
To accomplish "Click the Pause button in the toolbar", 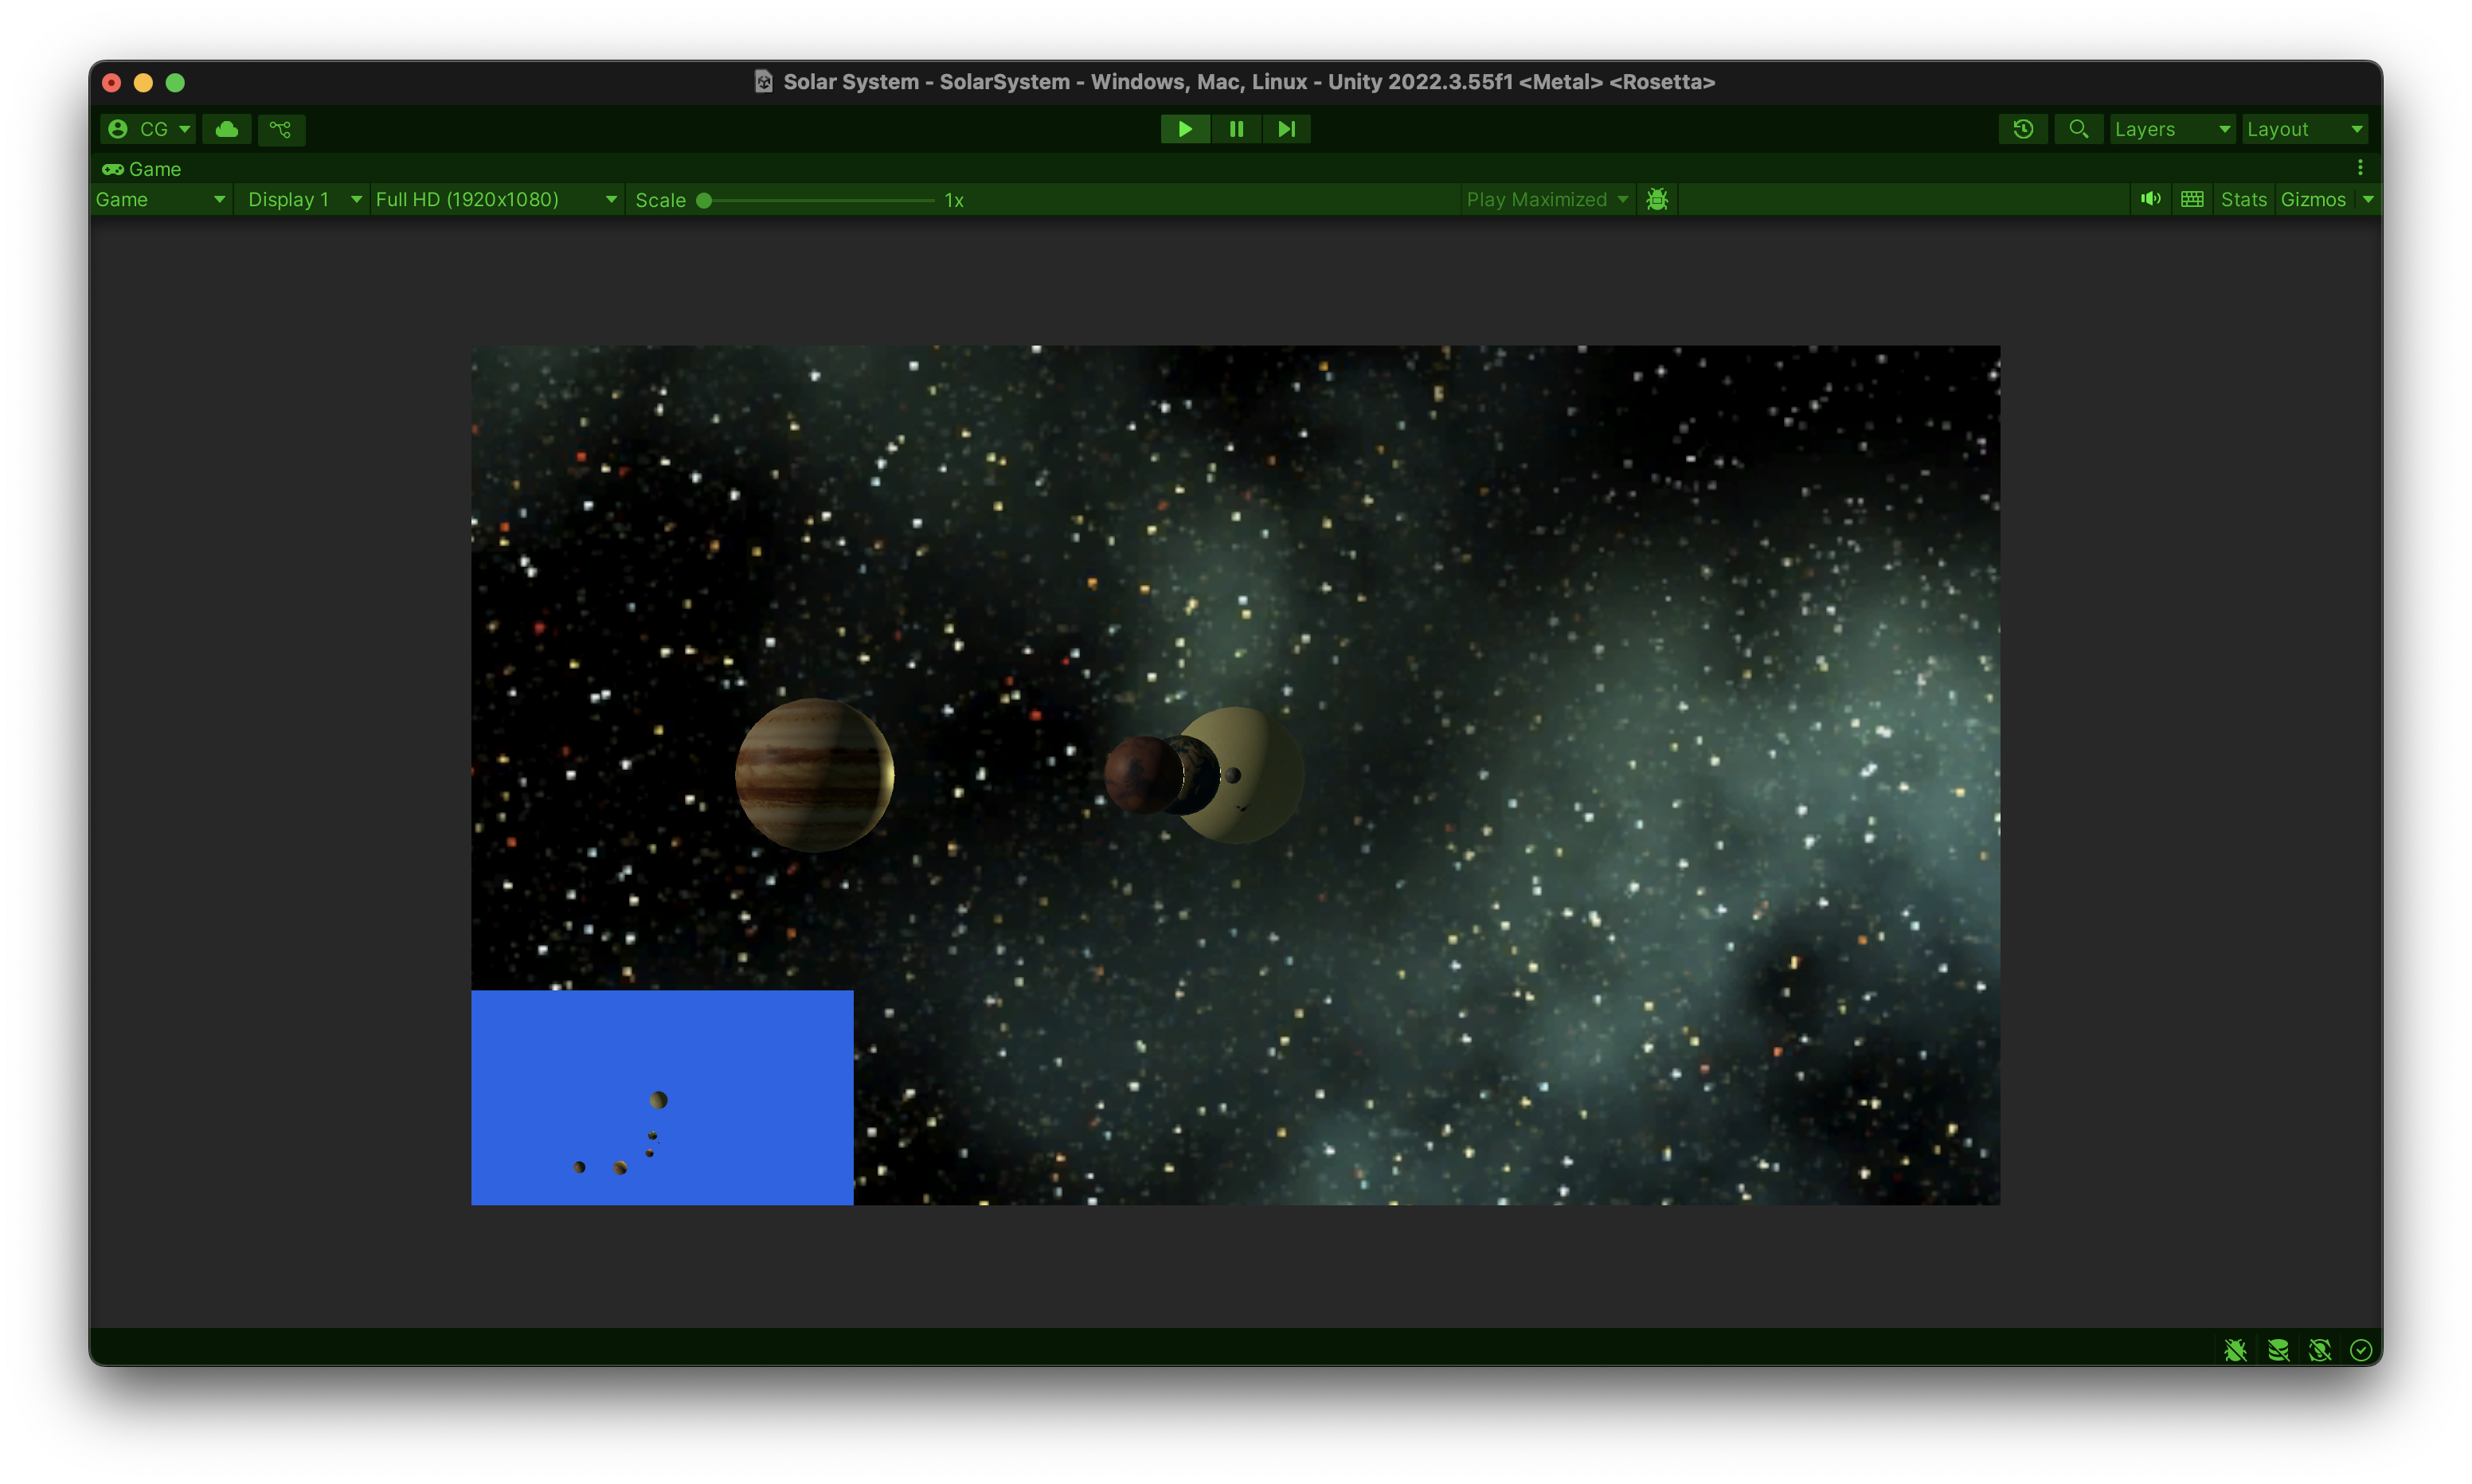I will tap(1236, 129).
